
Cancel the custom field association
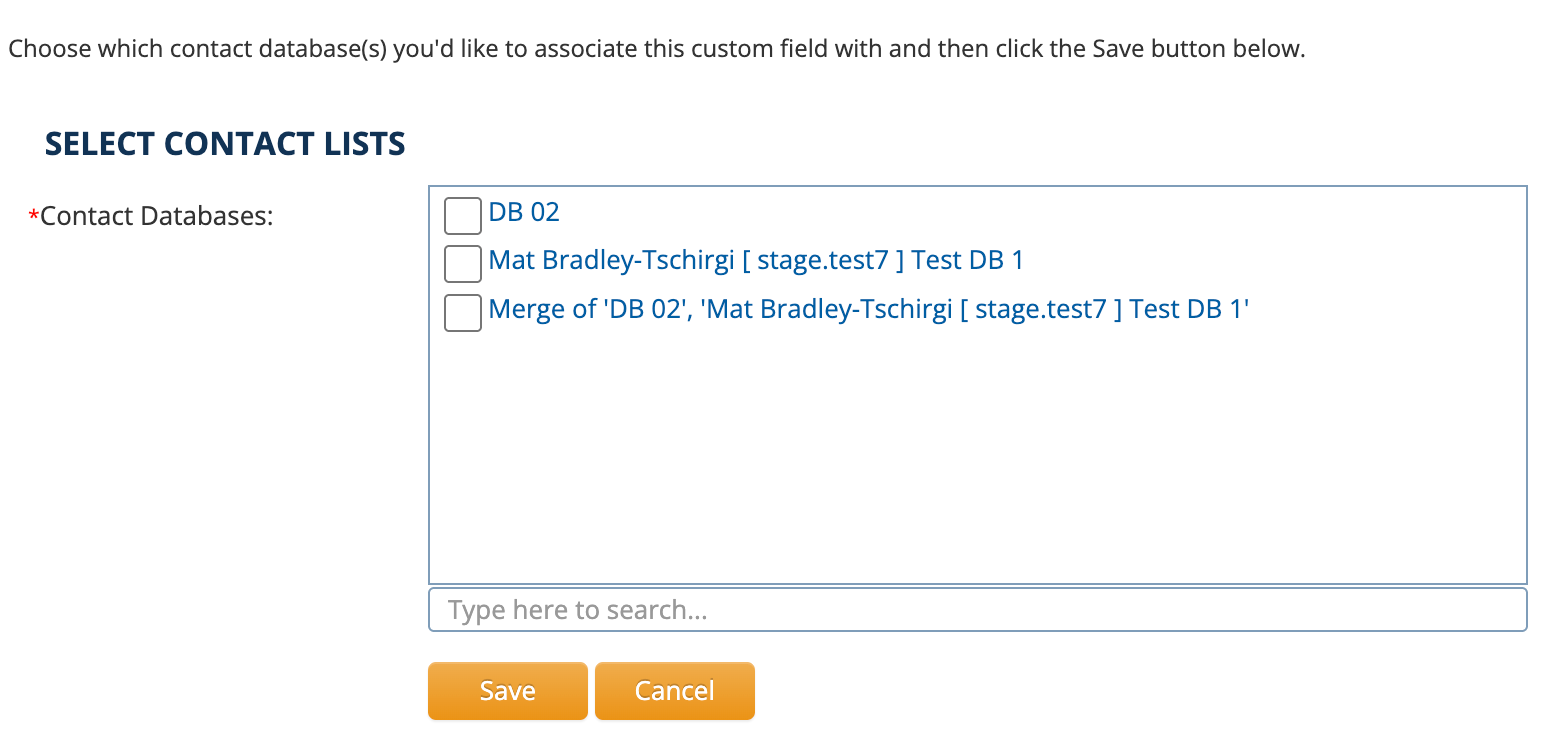tap(674, 690)
